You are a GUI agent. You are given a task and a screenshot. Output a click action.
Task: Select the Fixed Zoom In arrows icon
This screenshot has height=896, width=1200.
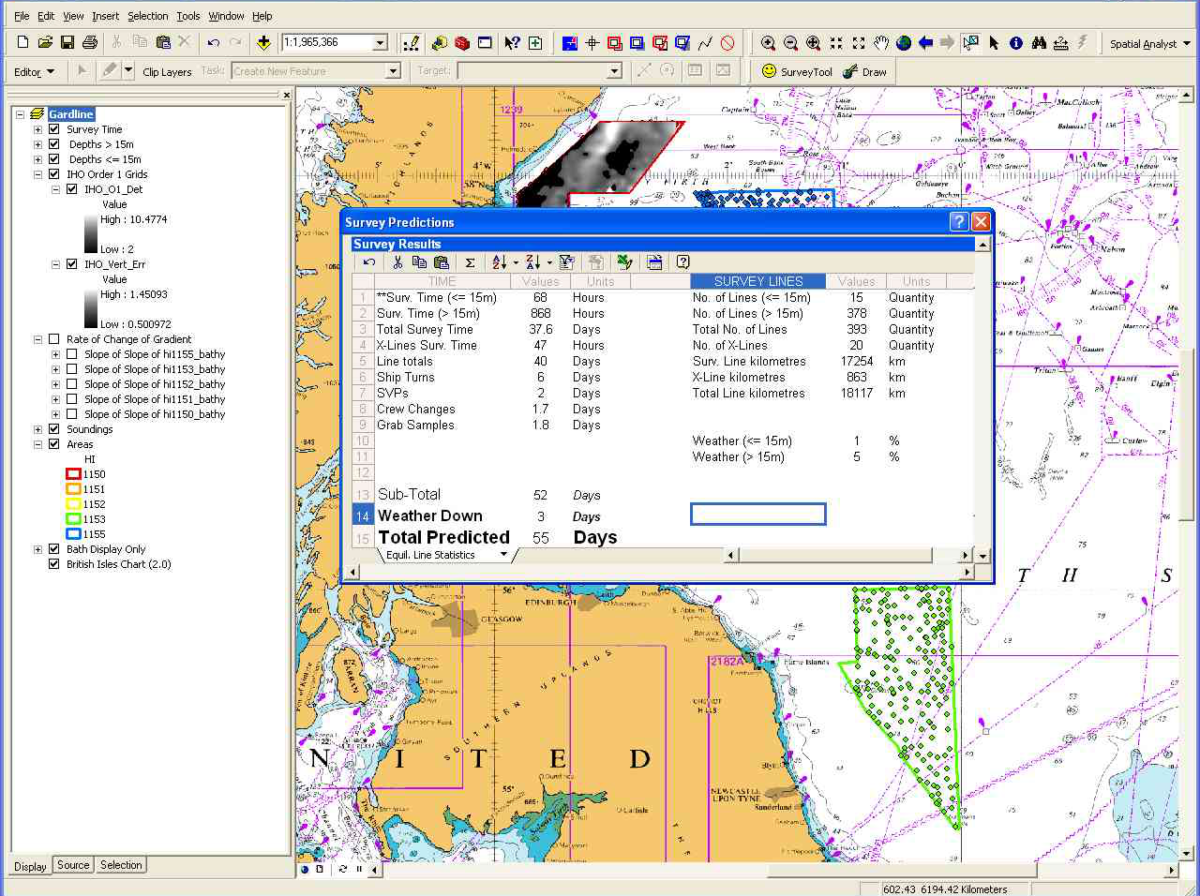tap(836, 43)
